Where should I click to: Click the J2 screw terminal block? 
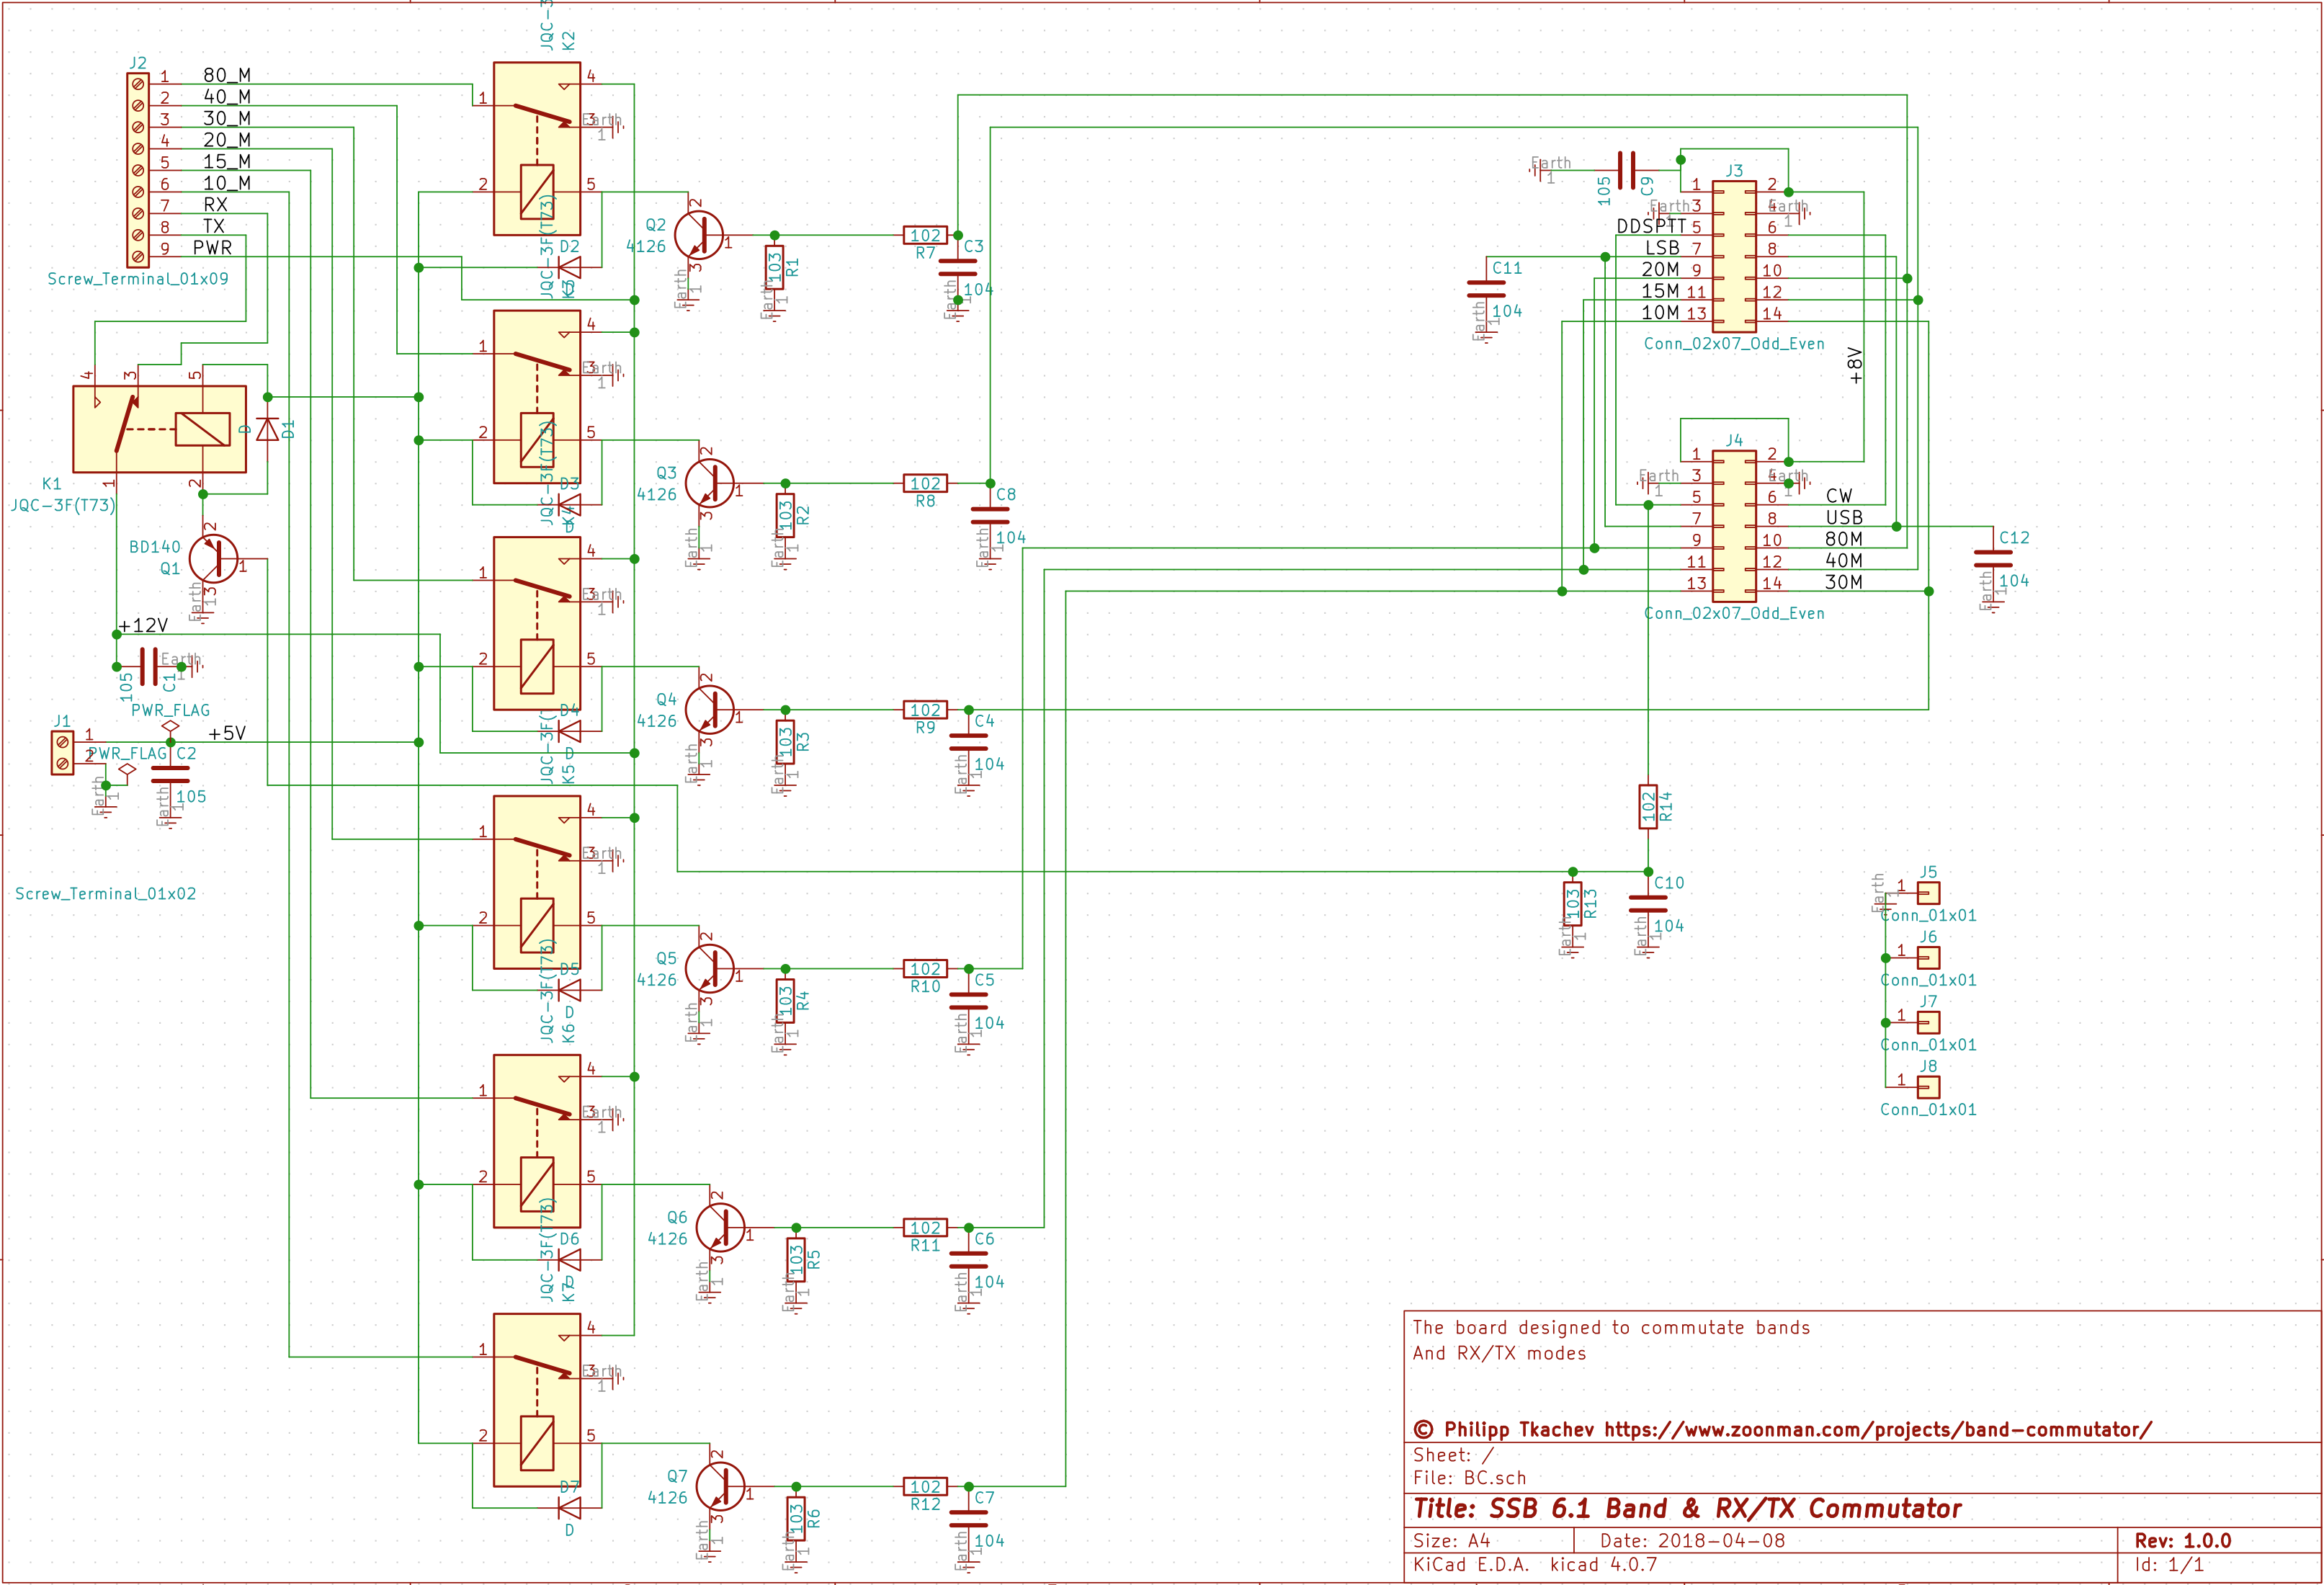tap(138, 170)
